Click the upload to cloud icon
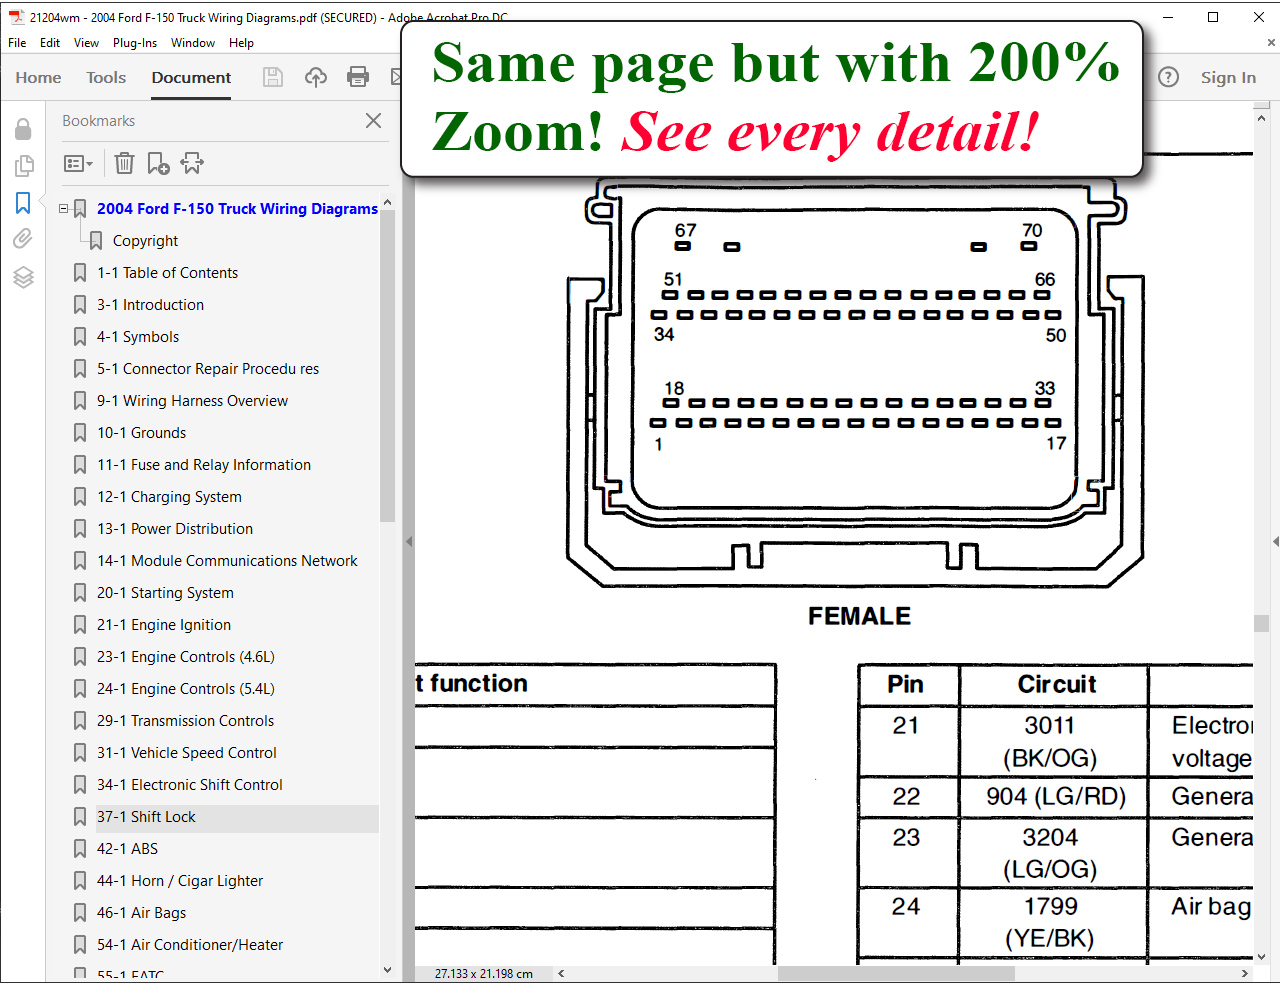Screen dimensions: 1280x984 click(316, 77)
